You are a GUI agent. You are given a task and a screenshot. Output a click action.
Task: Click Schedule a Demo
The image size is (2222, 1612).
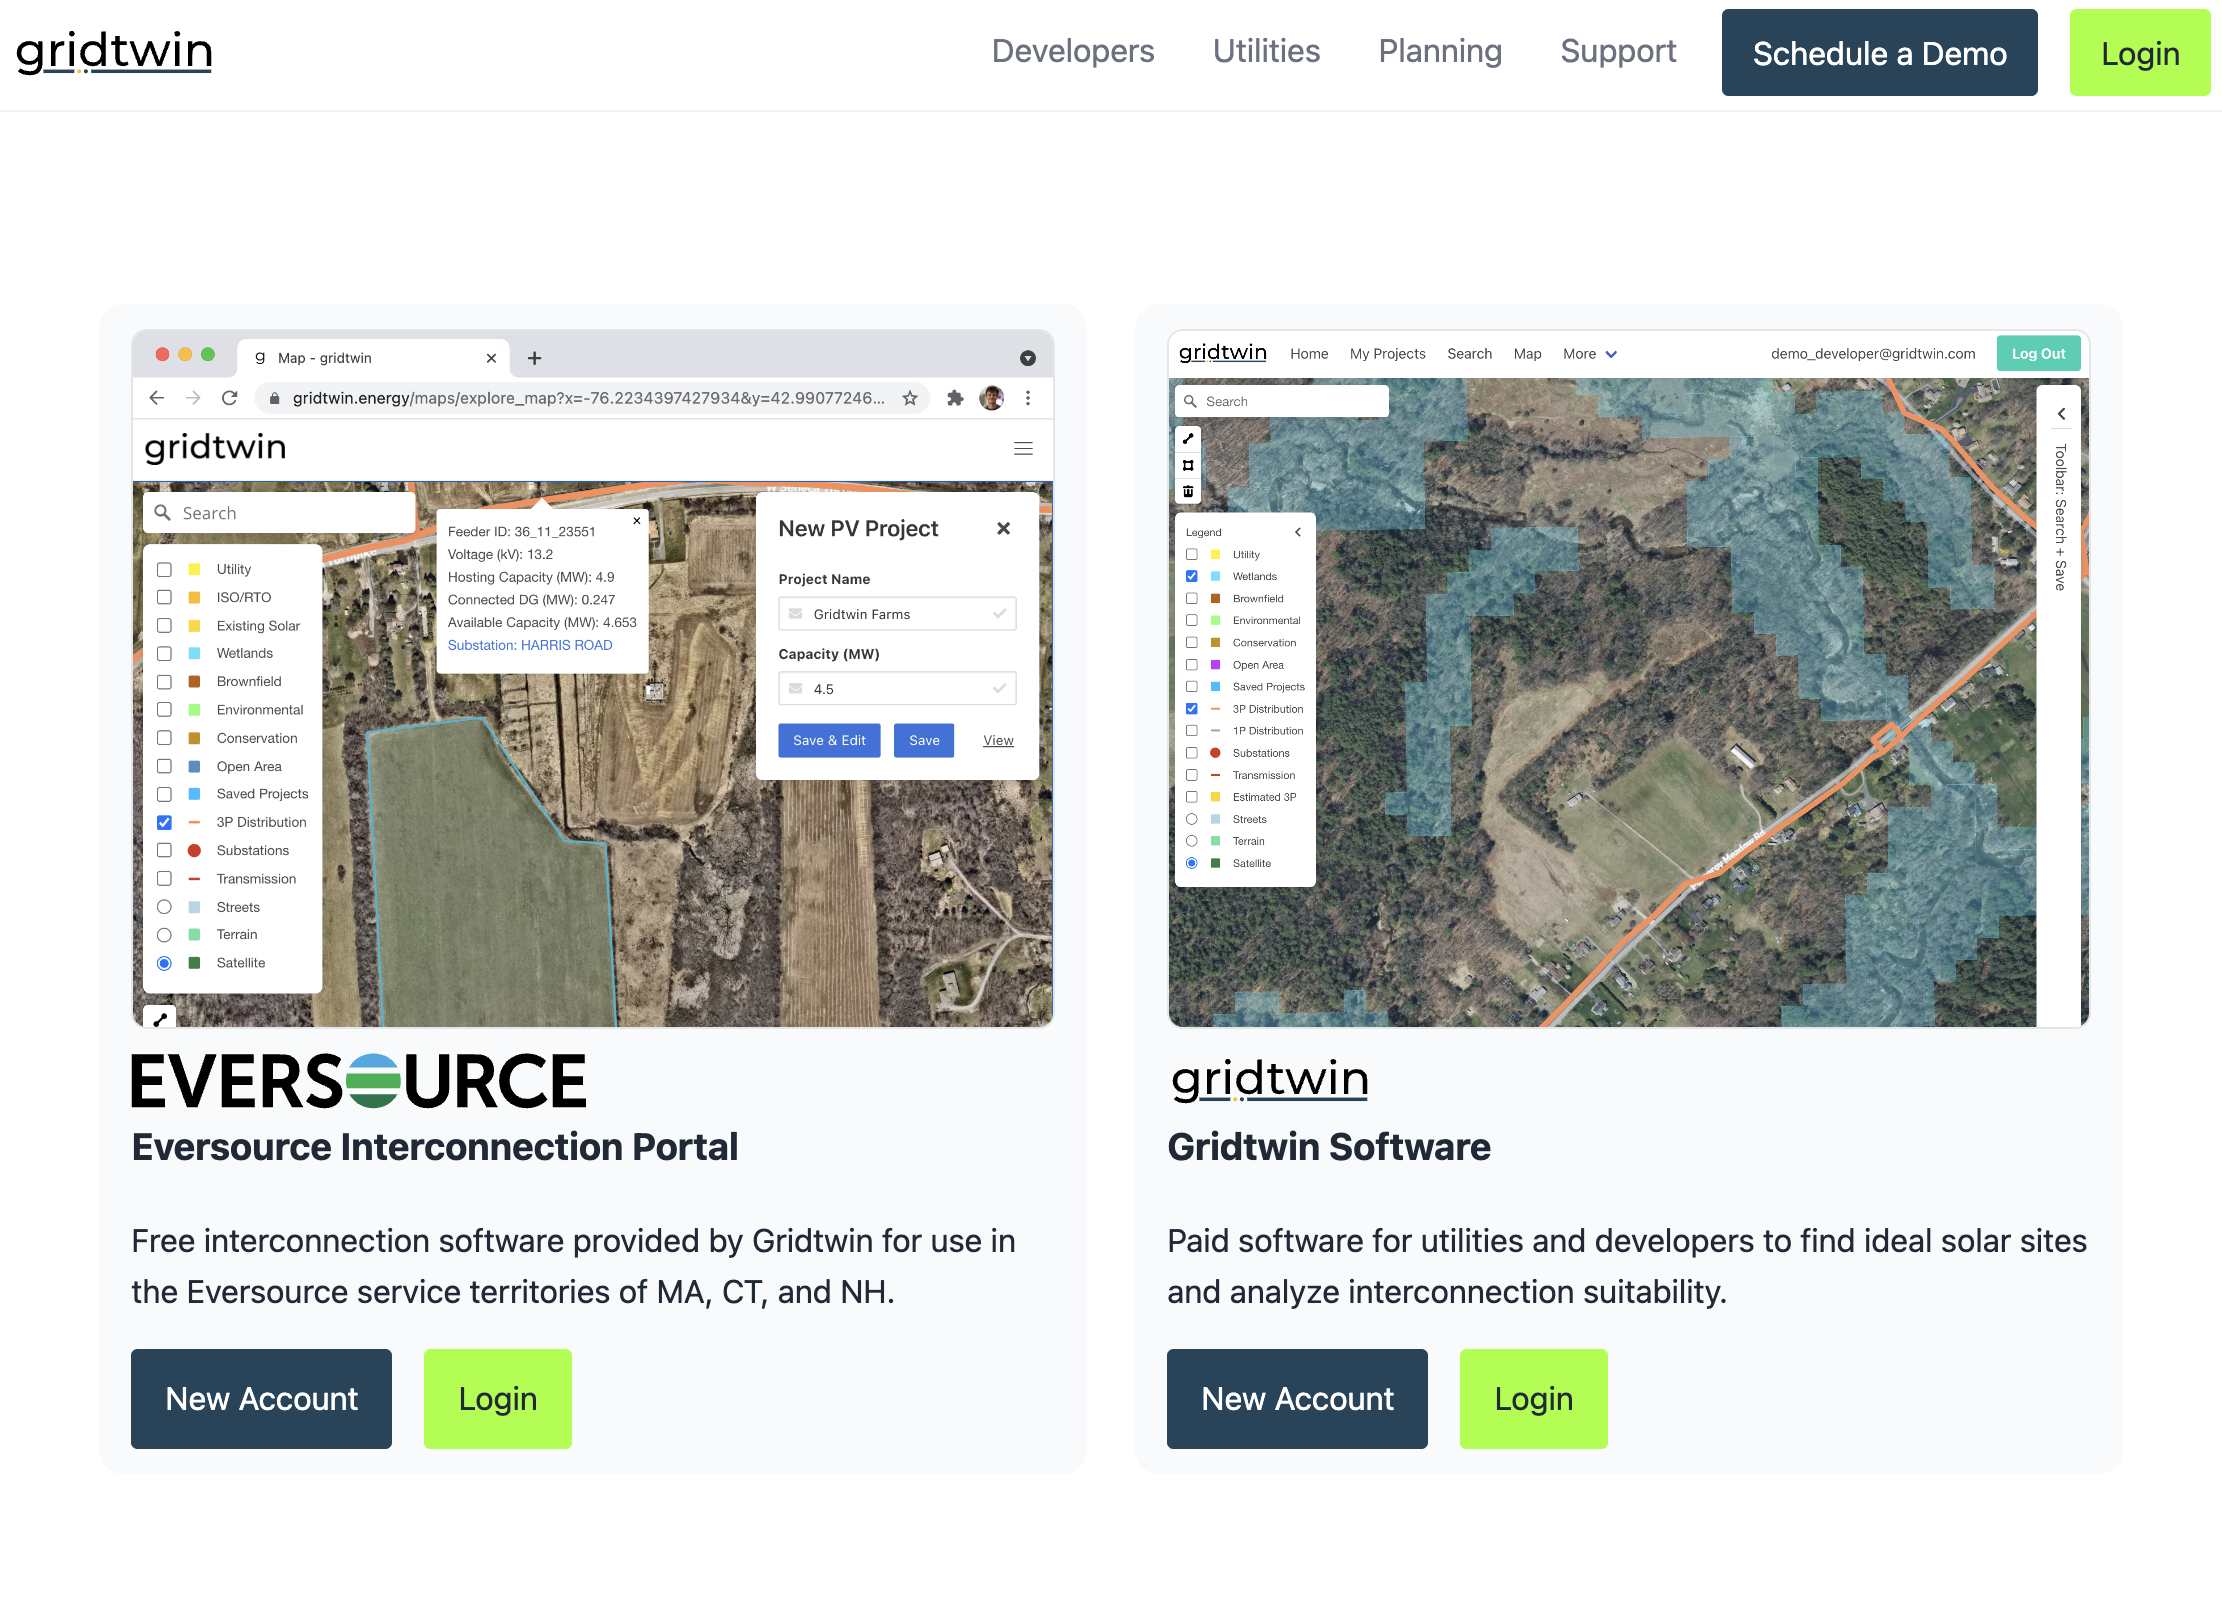tap(1879, 52)
